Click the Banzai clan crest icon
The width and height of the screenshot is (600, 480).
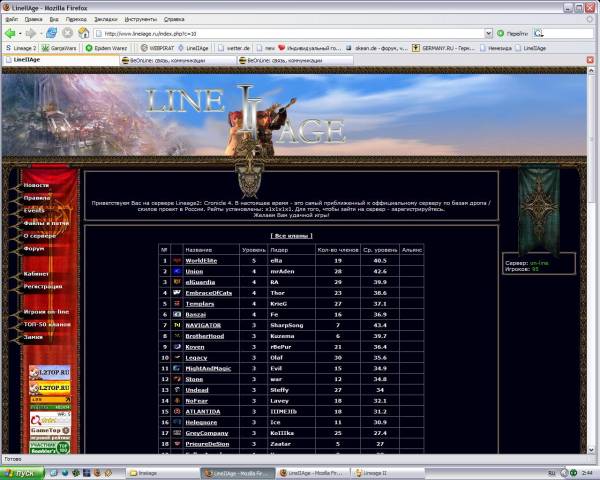(177, 314)
